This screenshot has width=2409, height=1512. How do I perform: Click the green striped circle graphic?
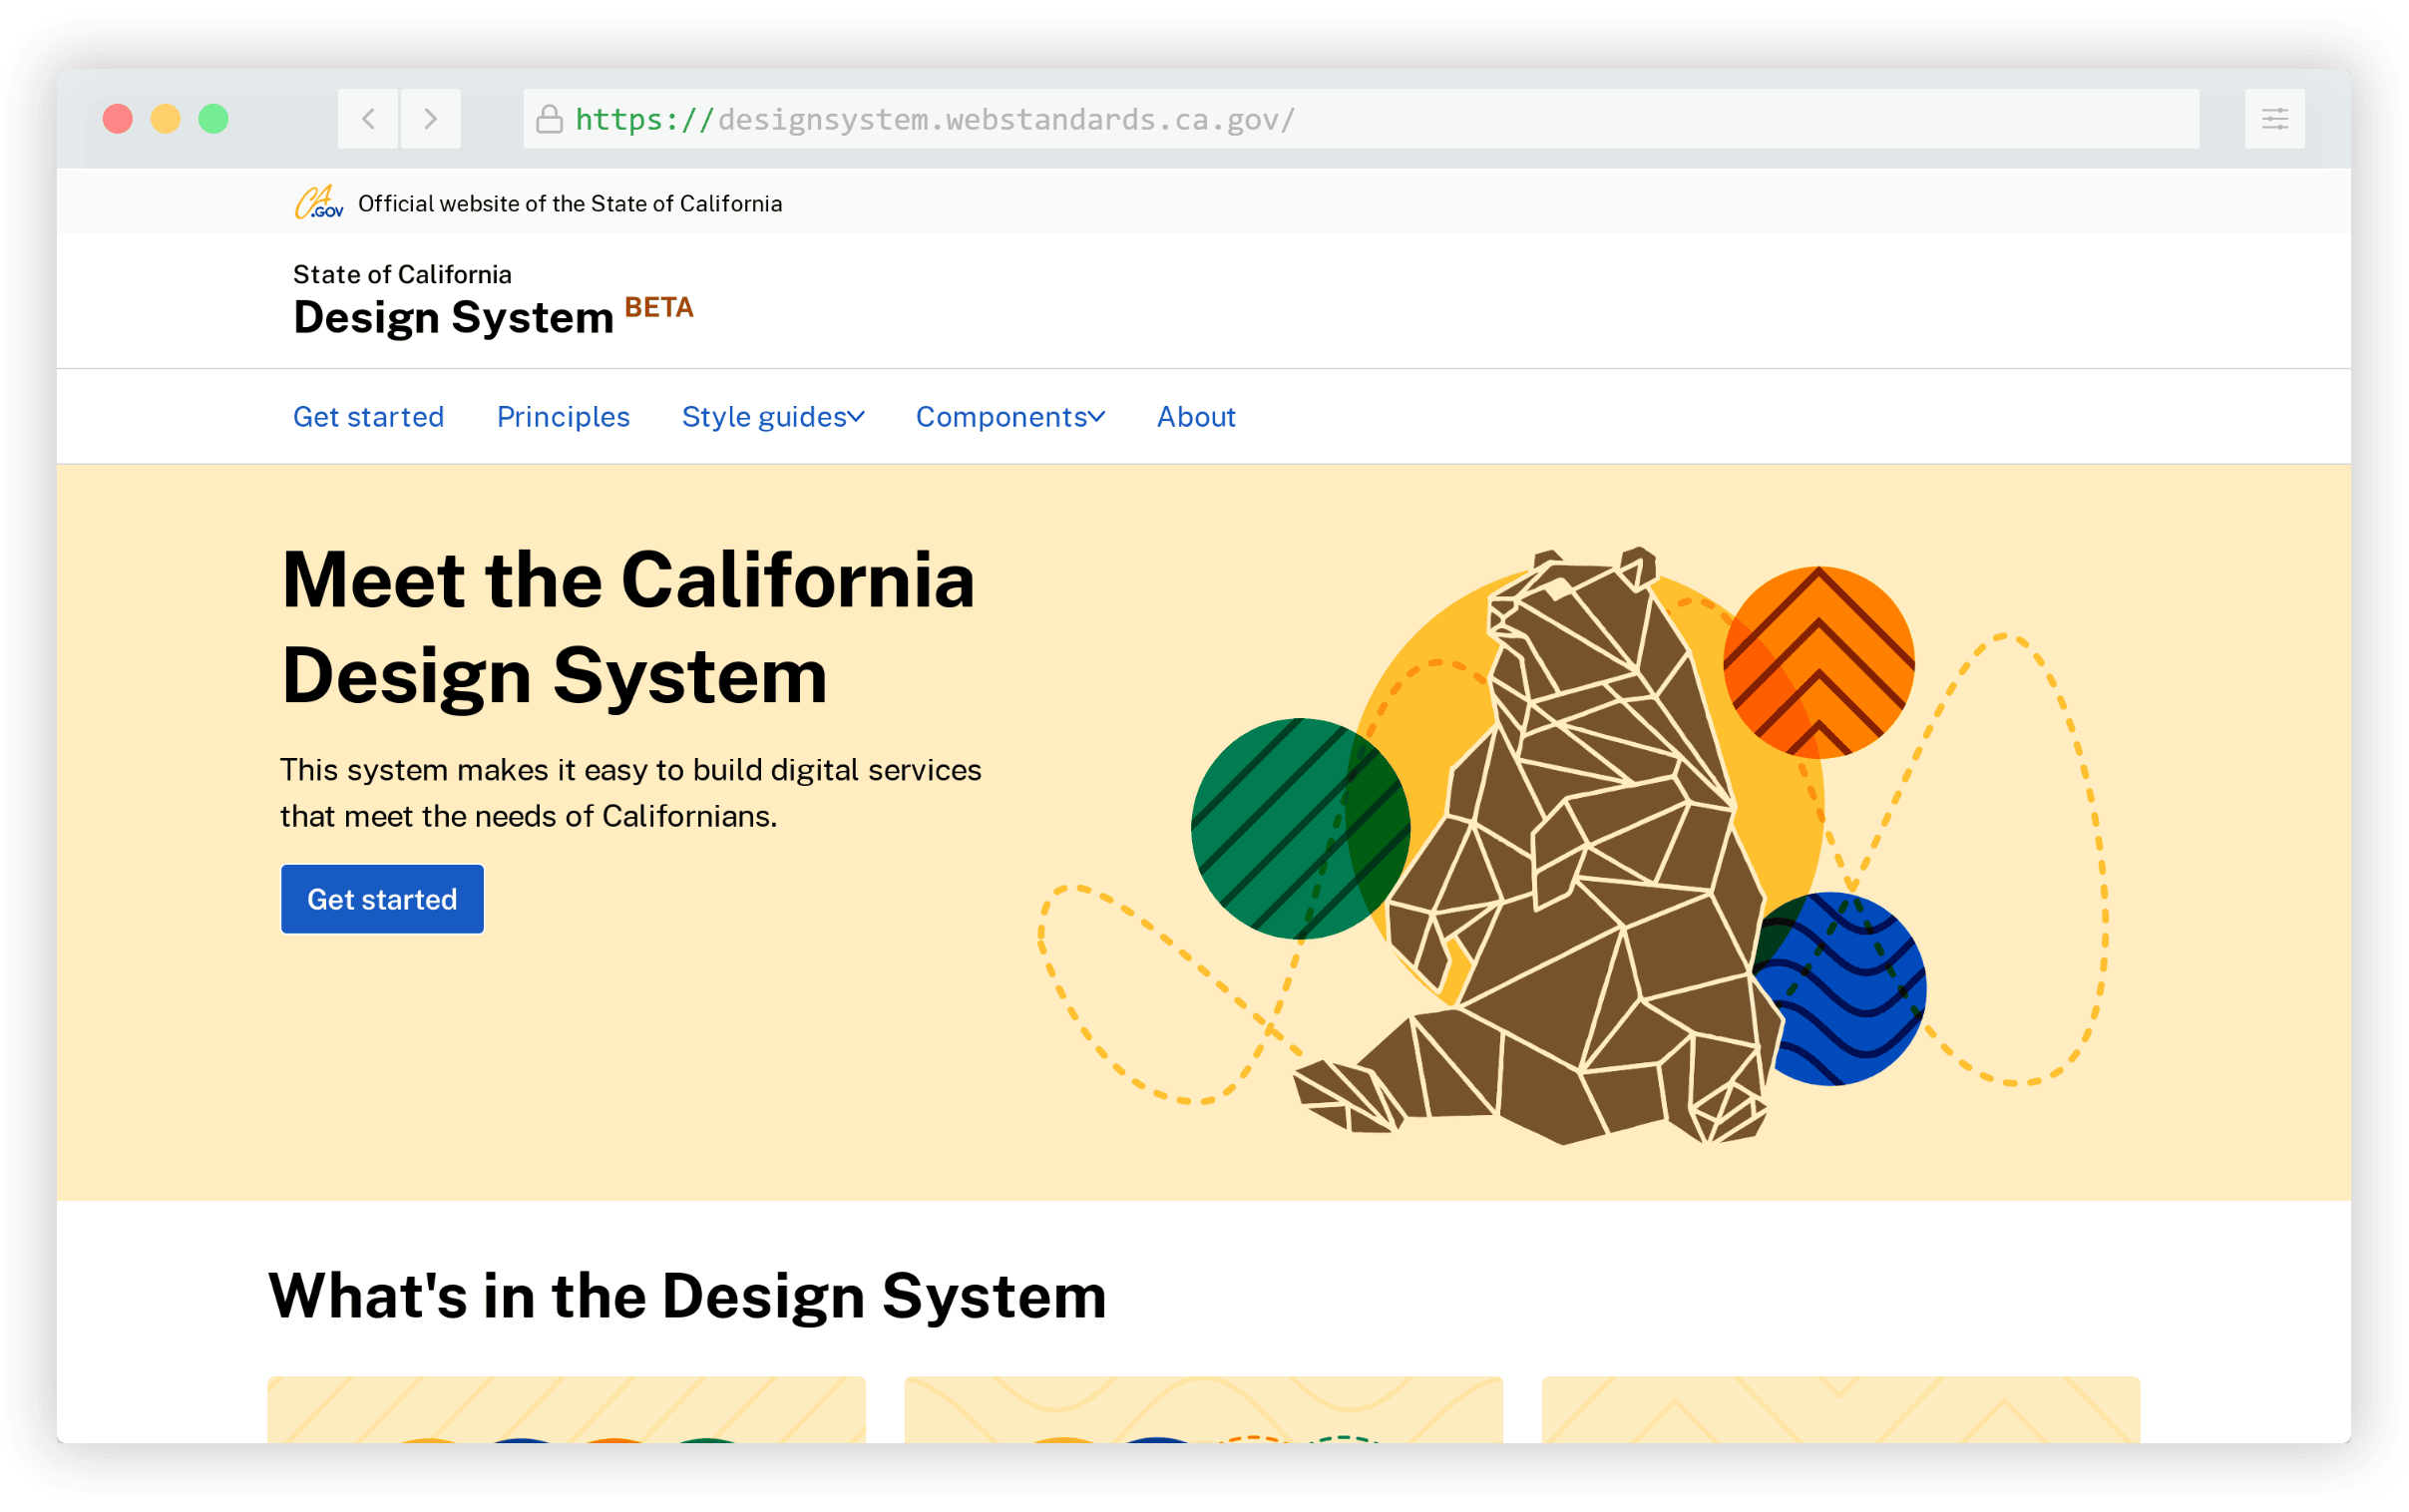click(x=1300, y=830)
